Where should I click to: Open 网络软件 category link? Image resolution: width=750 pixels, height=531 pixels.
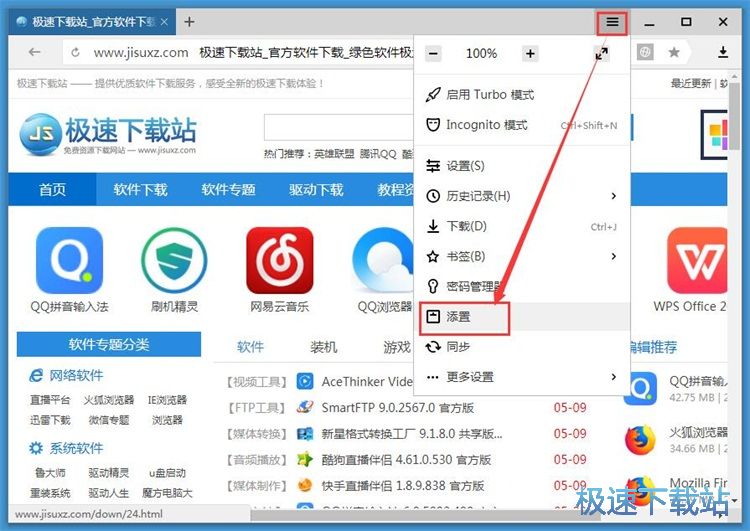click(76, 376)
